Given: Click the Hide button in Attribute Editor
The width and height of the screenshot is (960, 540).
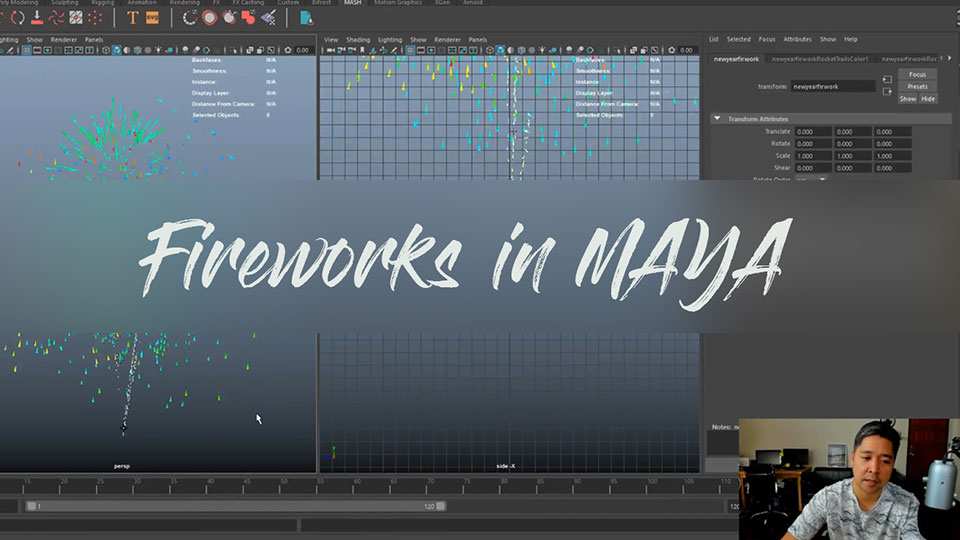Looking at the screenshot, I should (928, 99).
